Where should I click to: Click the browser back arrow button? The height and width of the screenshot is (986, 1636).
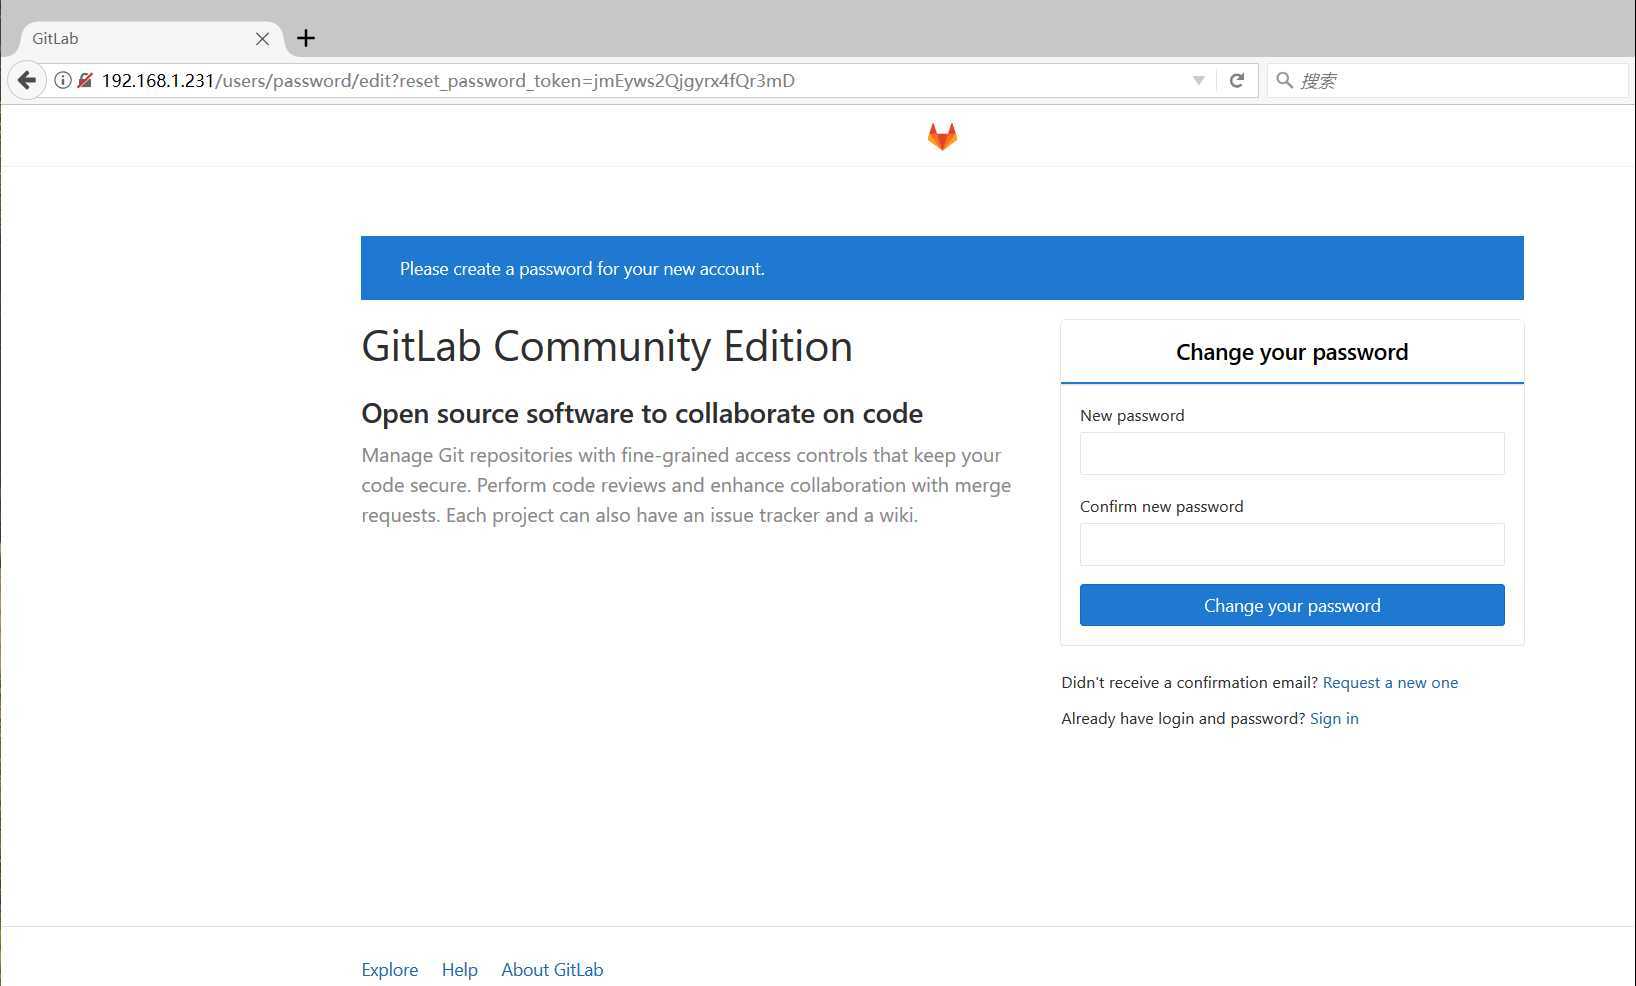27,80
